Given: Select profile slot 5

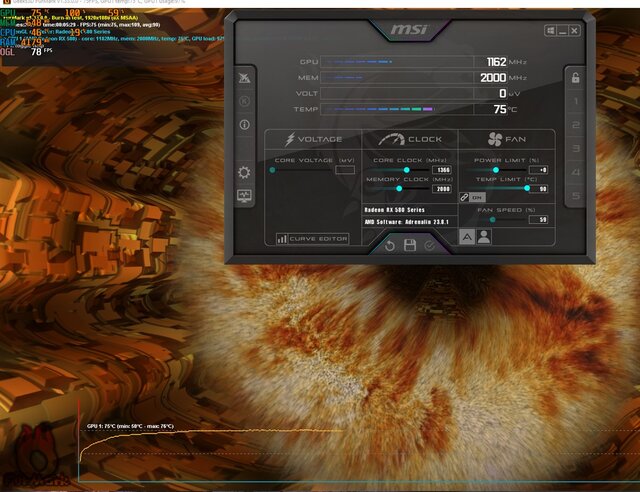Looking at the screenshot, I should coord(574,195).
